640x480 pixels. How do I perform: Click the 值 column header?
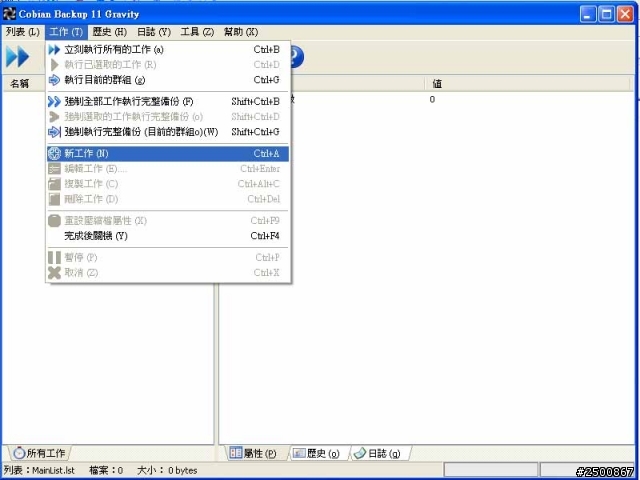pyautogui.click(x=529, y=84)
